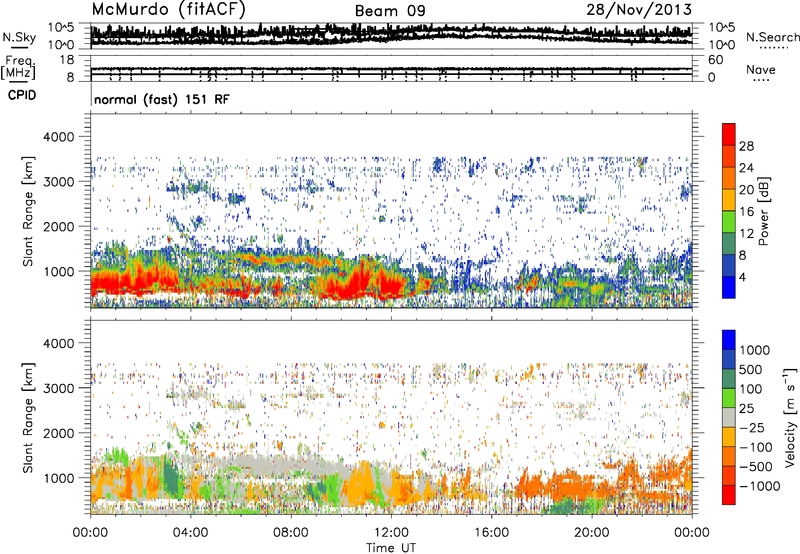This screenshot has height=554, width=800.
Task: Click the red bottom of Velocity colorbar
Action: point(729,495)
